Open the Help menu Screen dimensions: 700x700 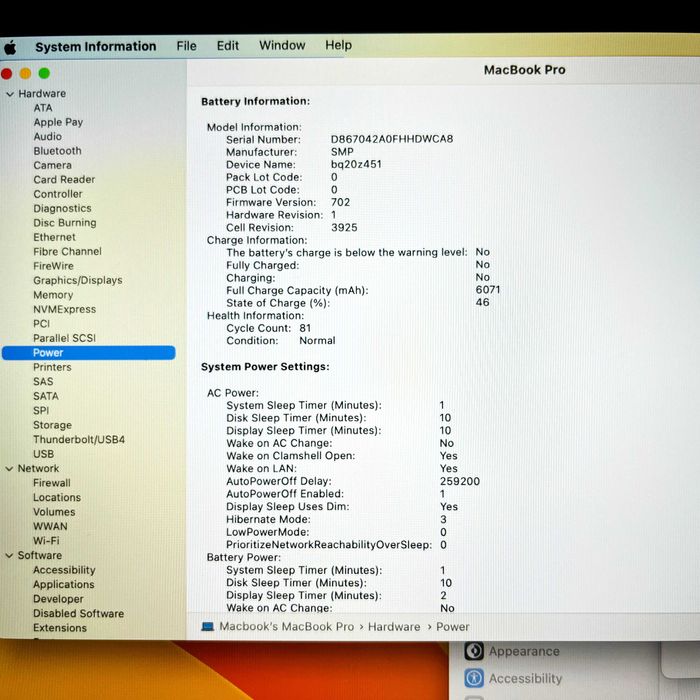tap(338, 45)
